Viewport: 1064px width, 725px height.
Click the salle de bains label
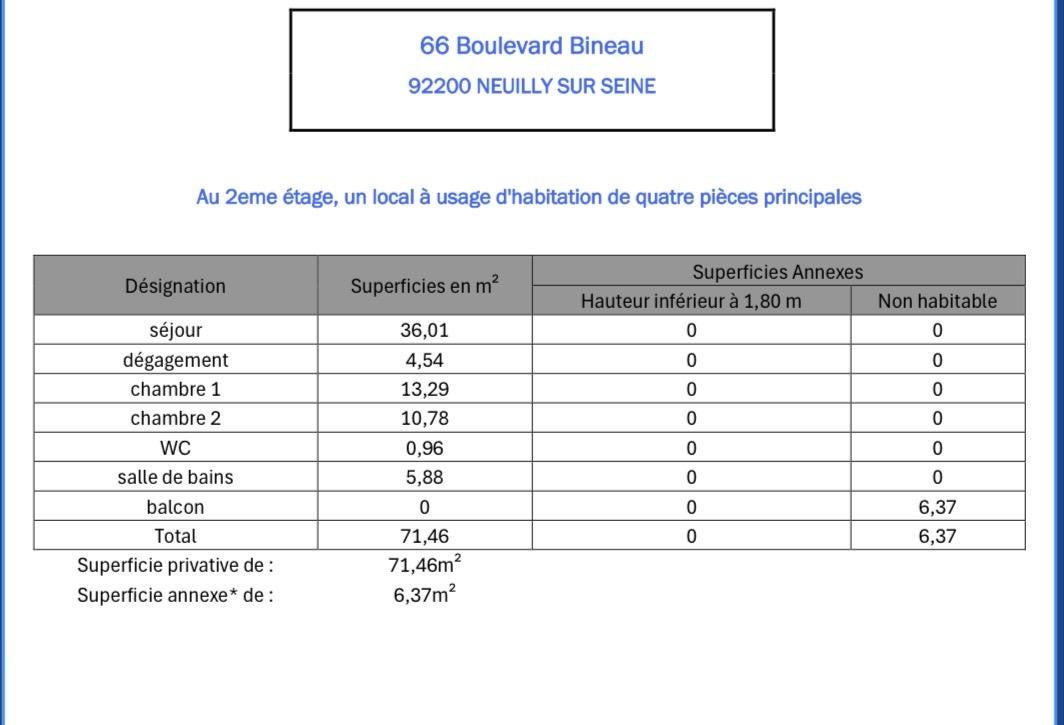(x=175, y=477)
